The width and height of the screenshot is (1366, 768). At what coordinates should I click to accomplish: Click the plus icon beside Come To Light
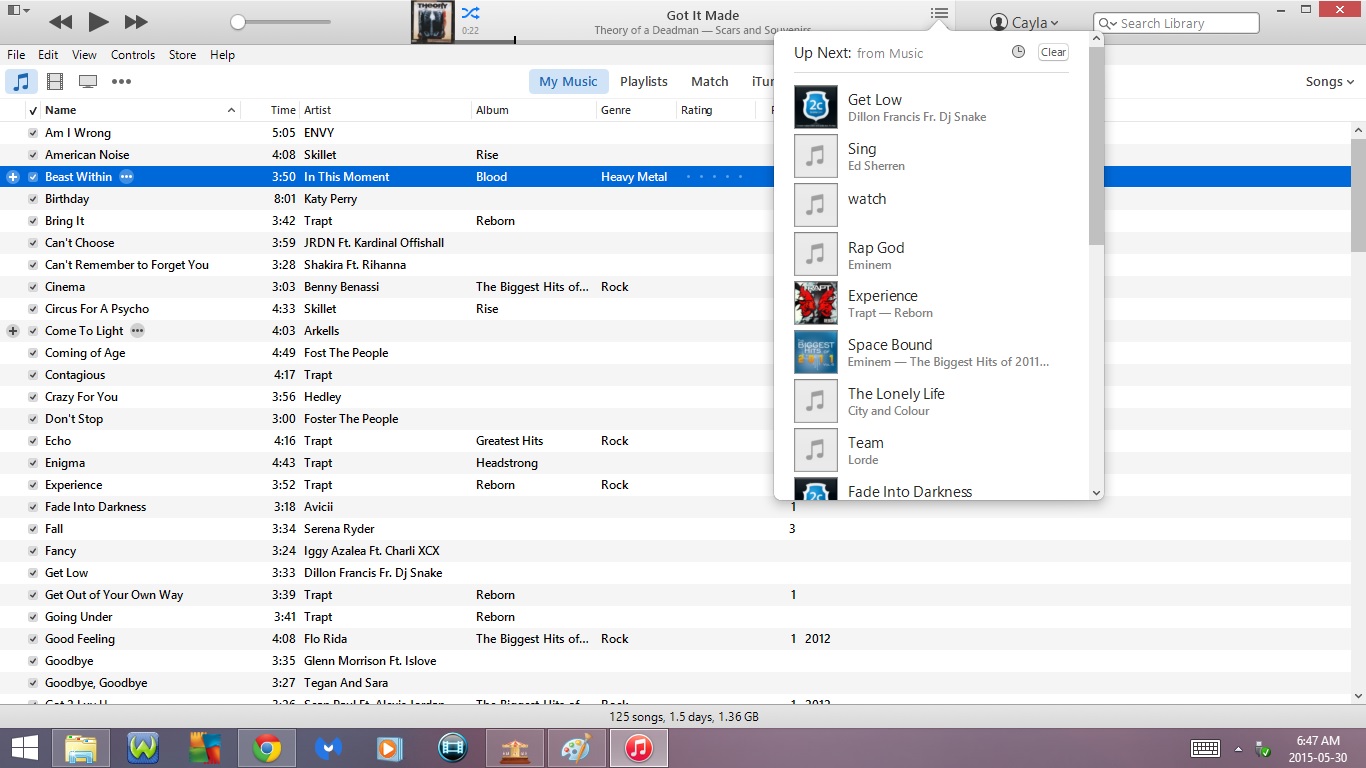click(x=13, y=331)
